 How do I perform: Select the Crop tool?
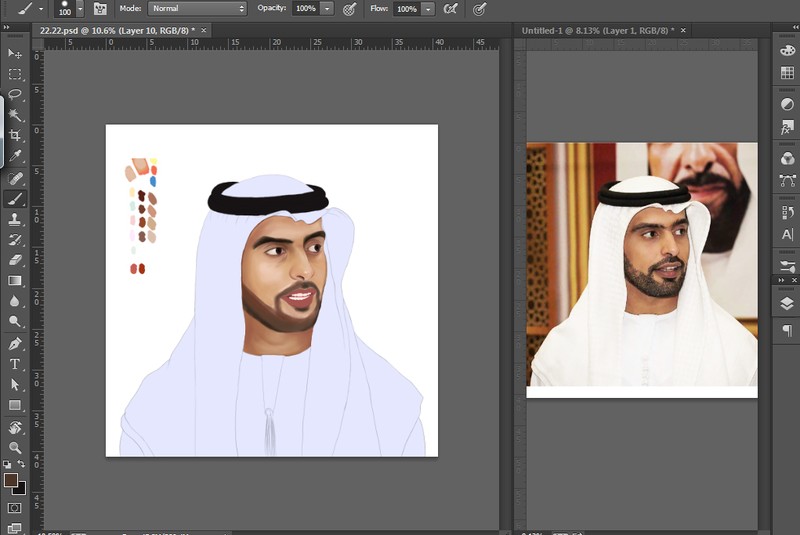click(15, 135)
